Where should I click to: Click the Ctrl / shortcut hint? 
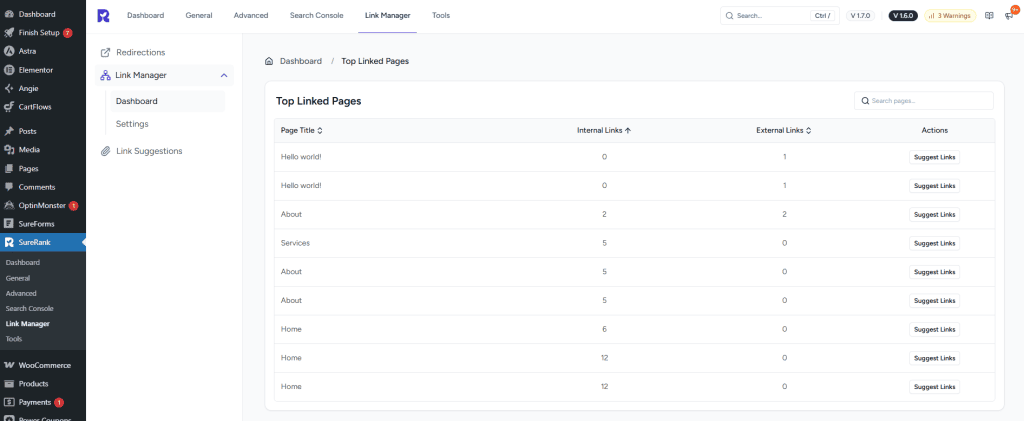point(823,16)
